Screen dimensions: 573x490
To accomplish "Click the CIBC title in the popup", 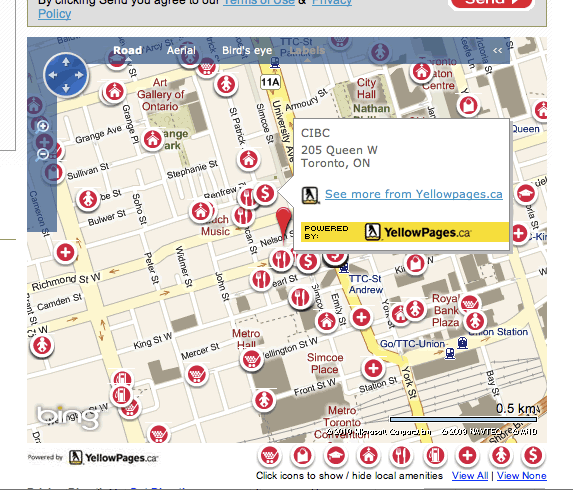I will (x=315, y=133).
